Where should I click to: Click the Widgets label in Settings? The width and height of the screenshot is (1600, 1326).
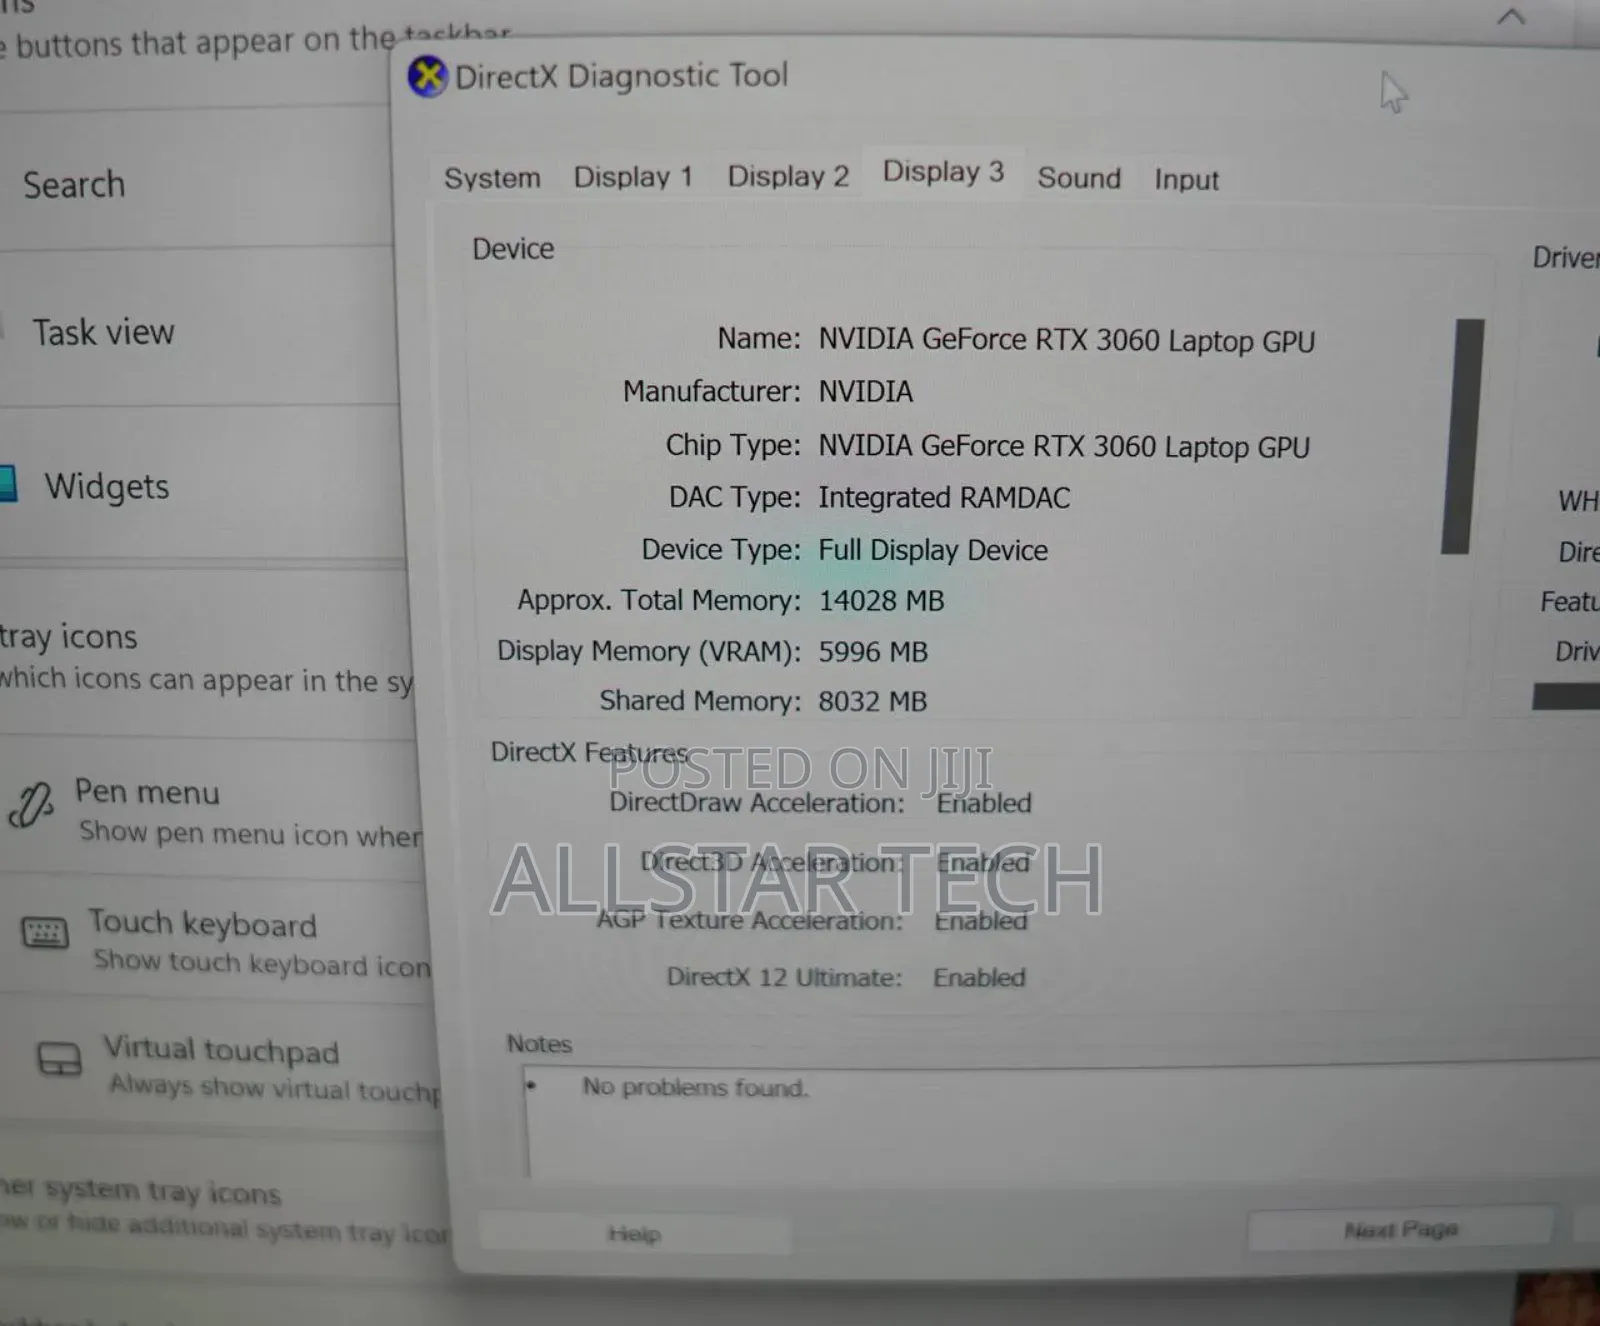point(107,487)
